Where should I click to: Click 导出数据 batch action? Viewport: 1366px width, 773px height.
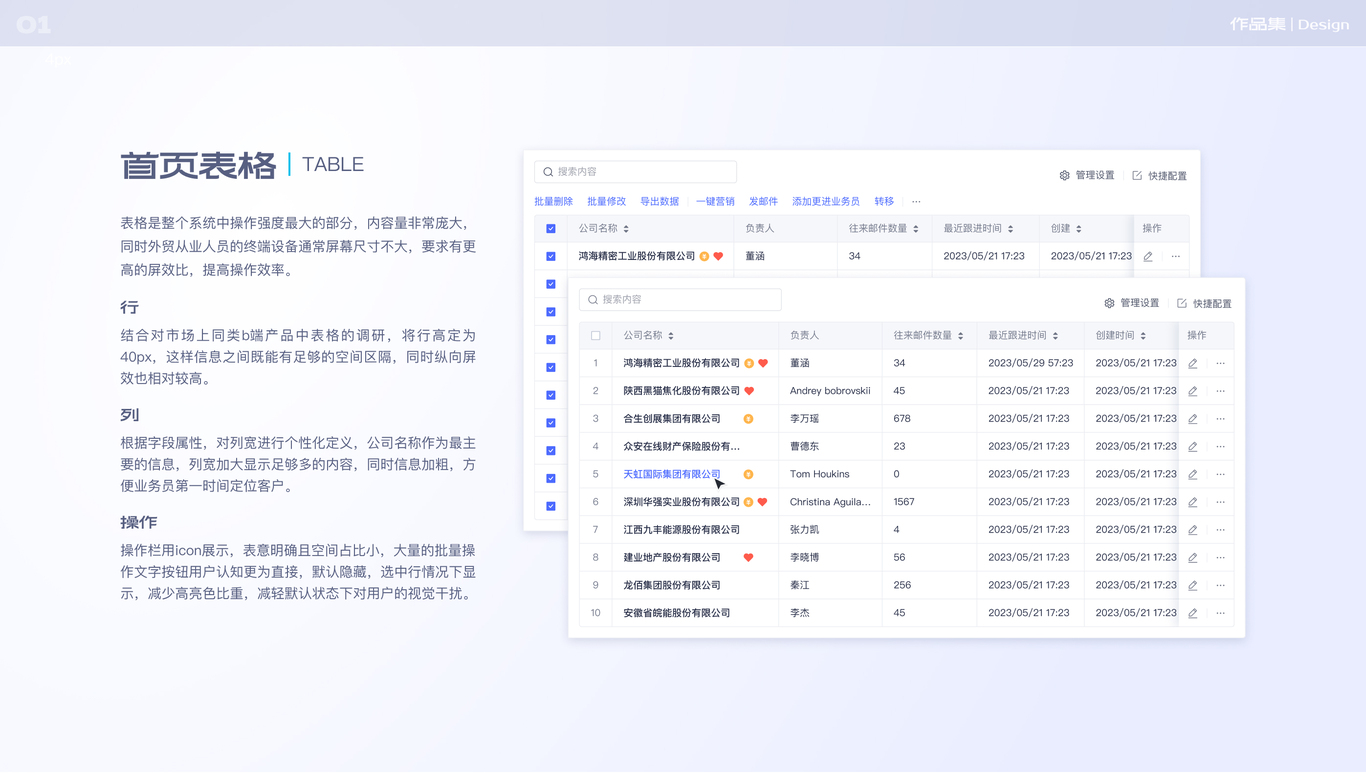click(x=660, y=202)
